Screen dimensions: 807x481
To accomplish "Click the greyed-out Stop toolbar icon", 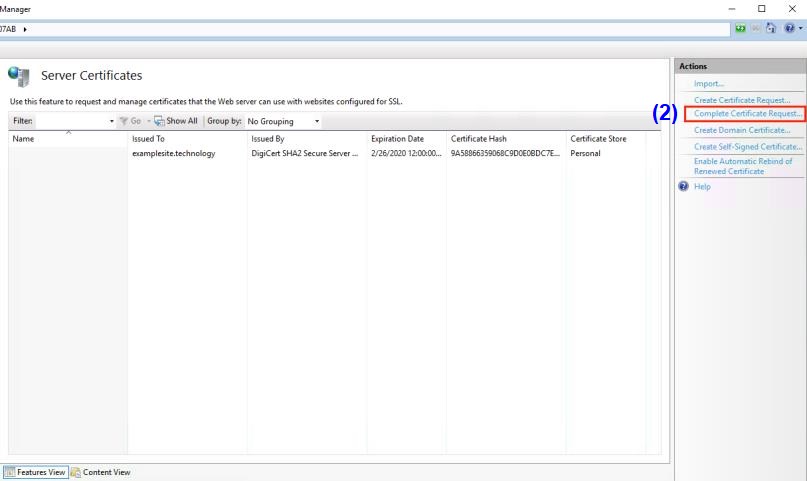I will click(756, 28).
